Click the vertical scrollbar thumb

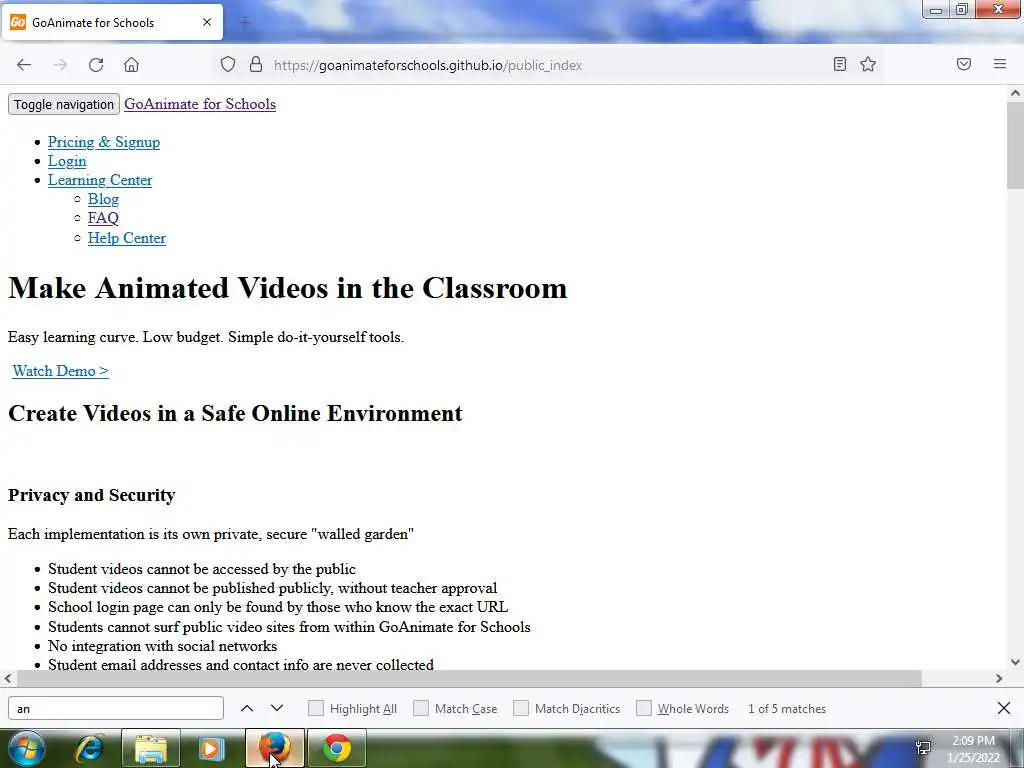click(x=1015, y=144)
